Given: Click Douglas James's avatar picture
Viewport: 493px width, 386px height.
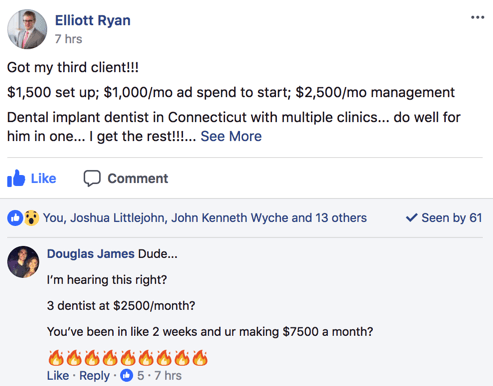Looking at the screenshot, I should (x=23, y=262).
